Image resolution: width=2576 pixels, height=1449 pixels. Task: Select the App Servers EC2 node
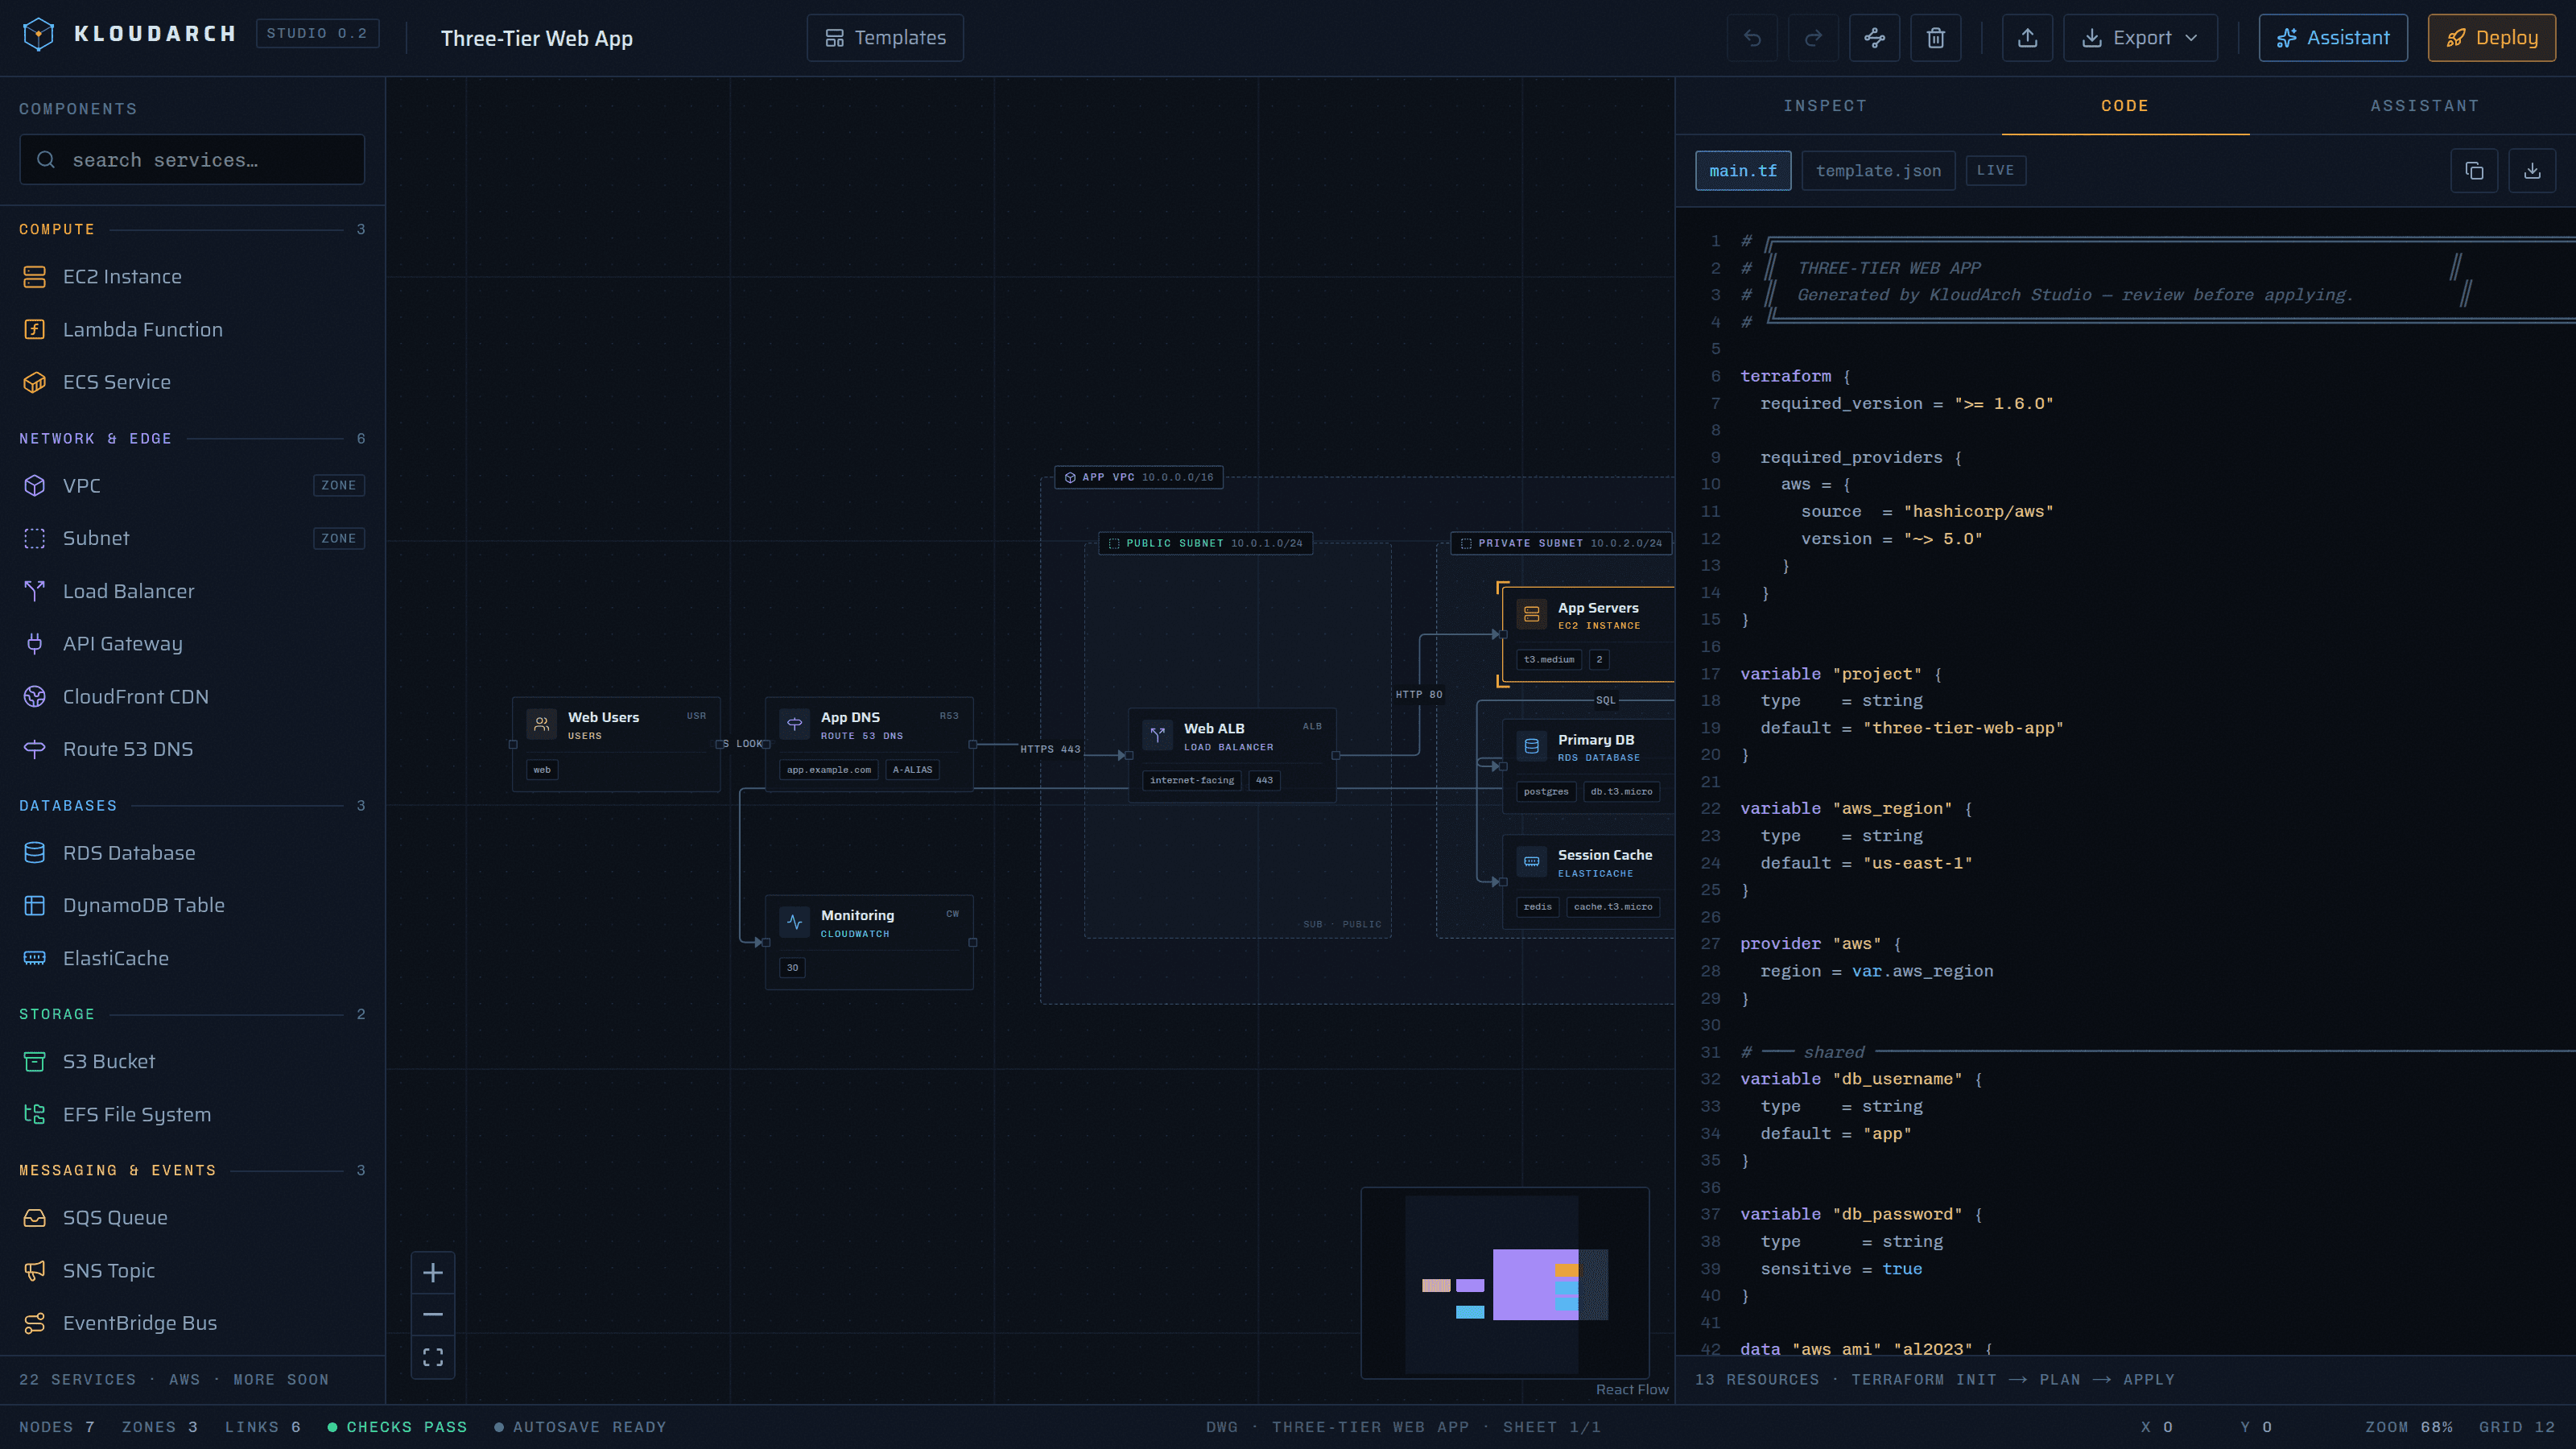(1588, 634)
